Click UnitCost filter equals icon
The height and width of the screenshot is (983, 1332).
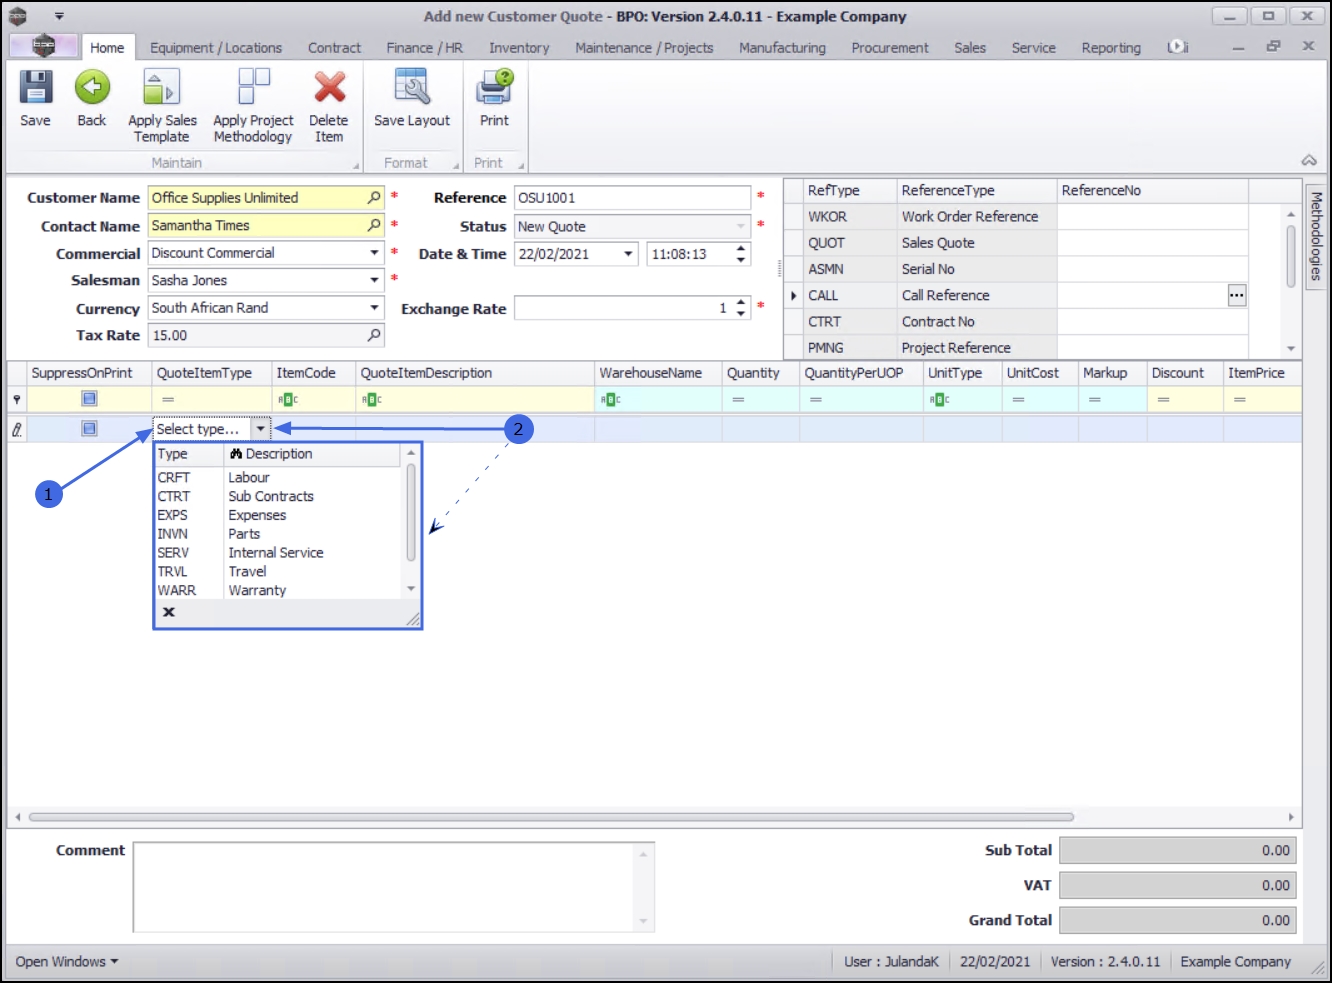(1018, 400)
